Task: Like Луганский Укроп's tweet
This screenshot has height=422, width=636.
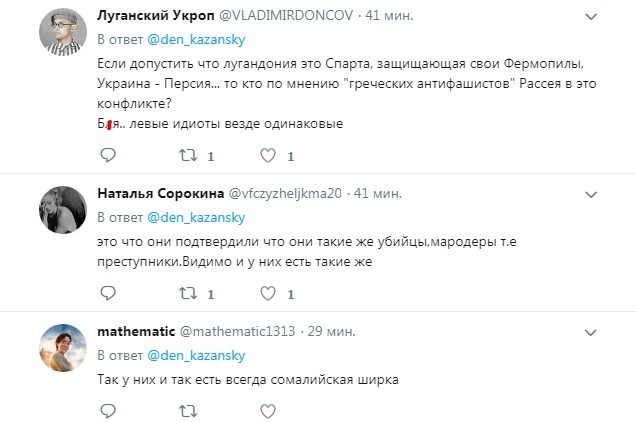Action: [x=267, y=156]
